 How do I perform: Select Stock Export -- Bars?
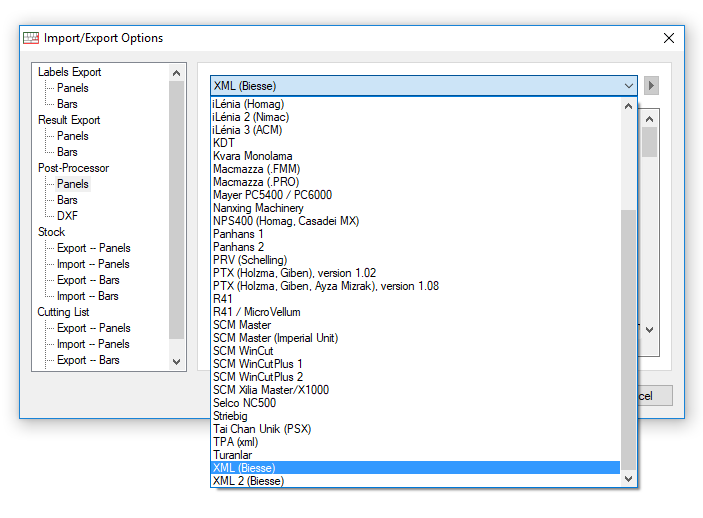[88, 280]
